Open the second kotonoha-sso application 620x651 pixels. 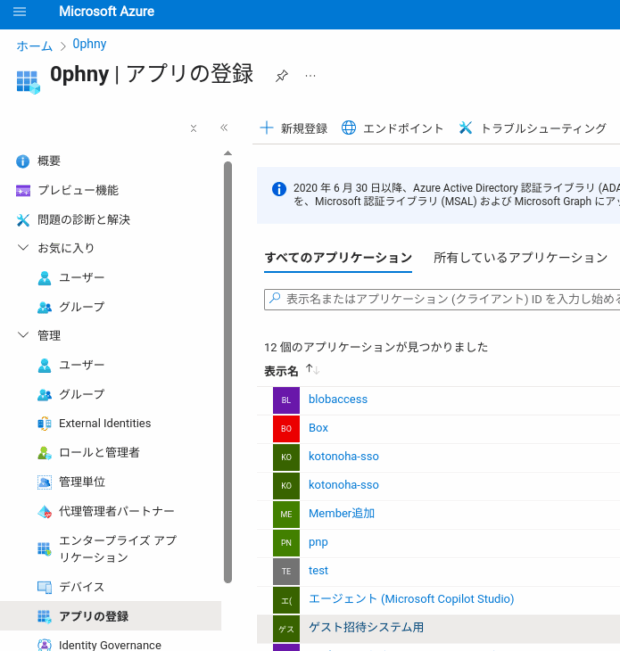click(x=343, y=485)
